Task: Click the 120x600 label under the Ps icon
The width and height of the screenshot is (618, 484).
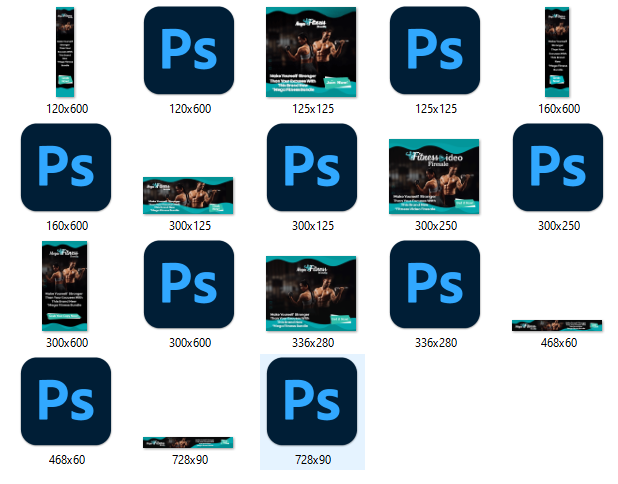Action: pos(190,109)
